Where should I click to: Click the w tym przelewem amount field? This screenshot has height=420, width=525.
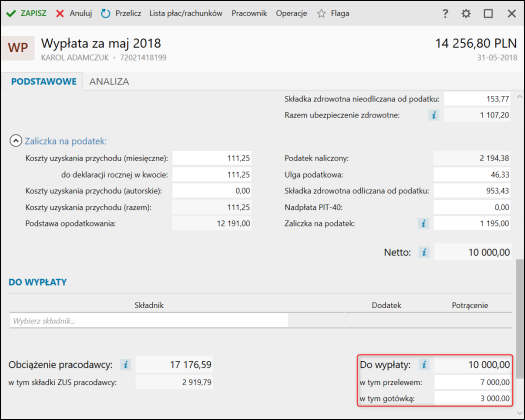pyautogui.click(x=472, y=382)
